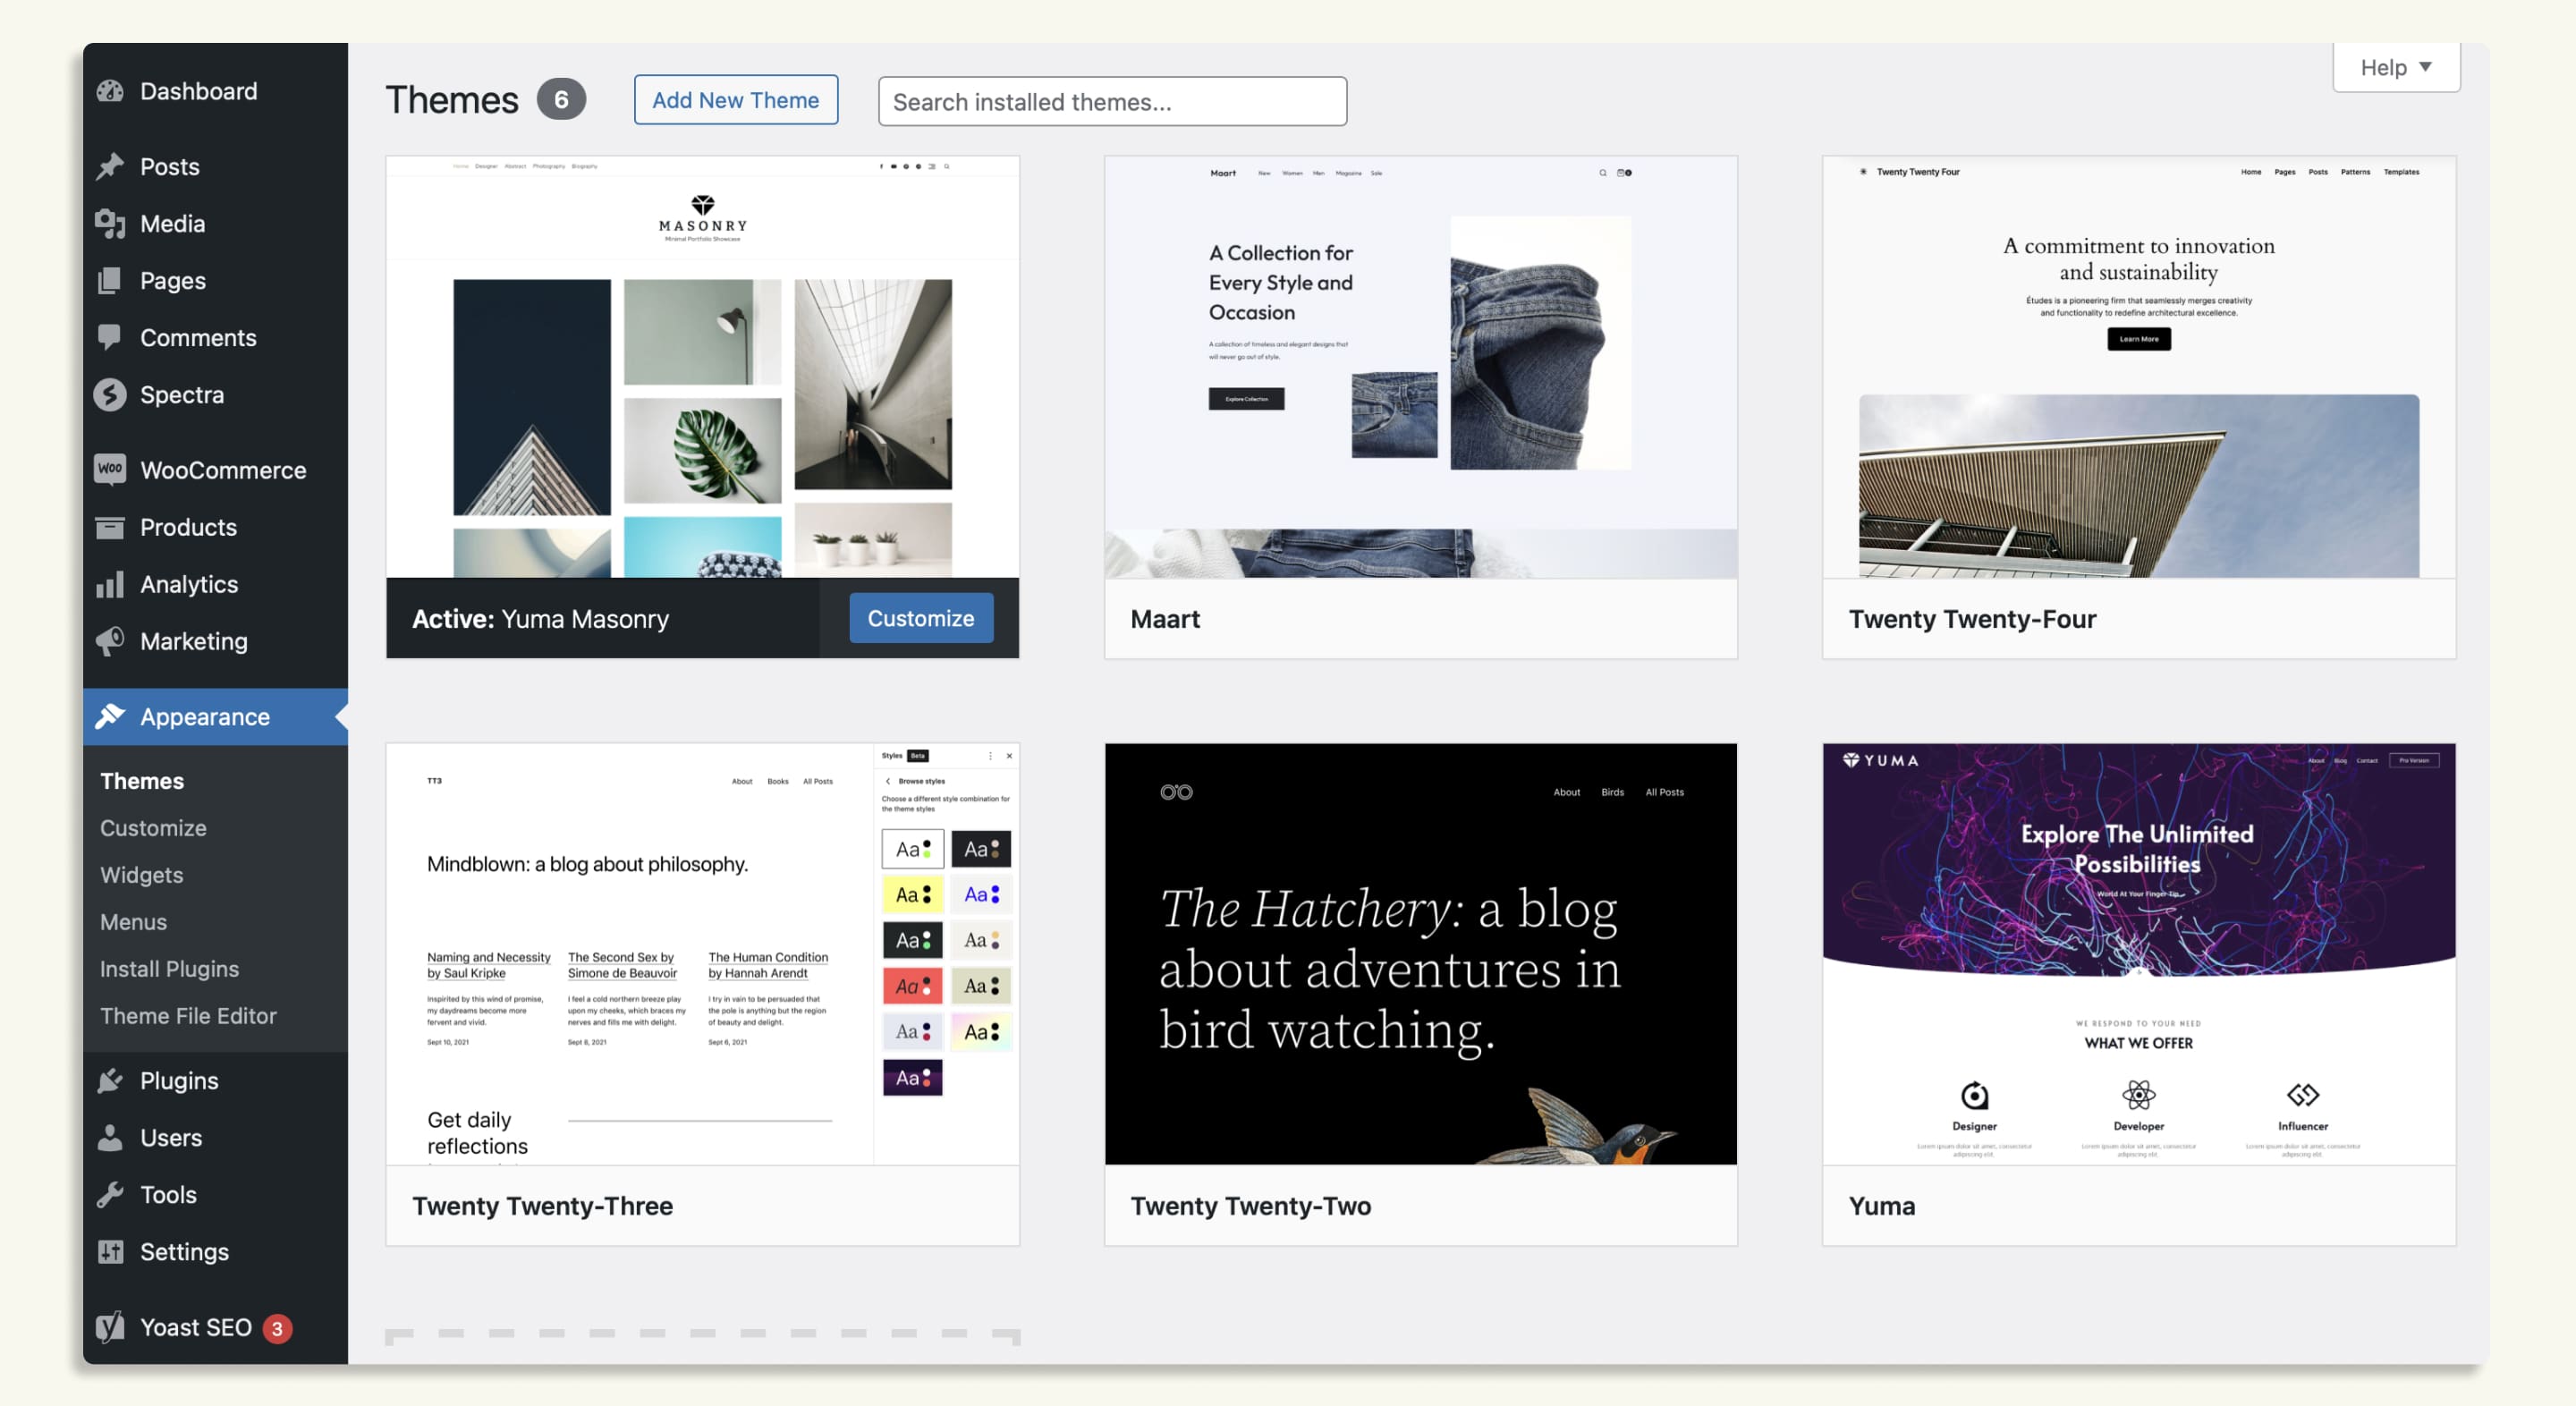Click the WooCommerce Woo icon
This screenshot has height=1406, width=2576.
pyautogui.click(x=110, y=469)
